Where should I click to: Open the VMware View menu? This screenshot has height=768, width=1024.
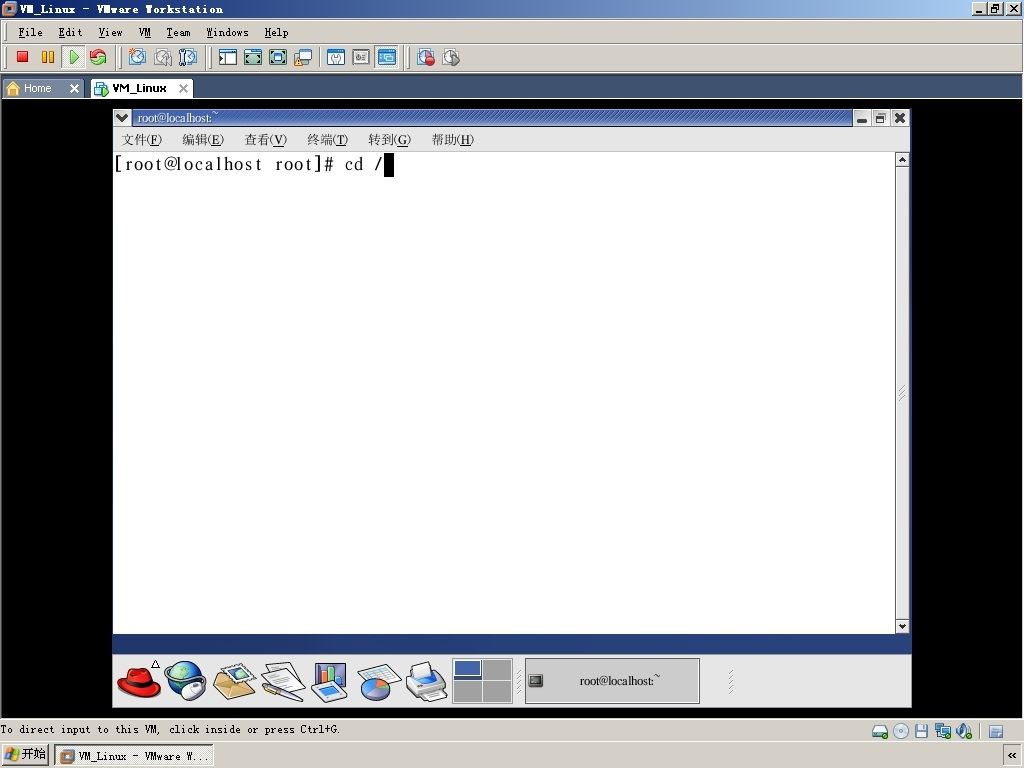point(110,32)
